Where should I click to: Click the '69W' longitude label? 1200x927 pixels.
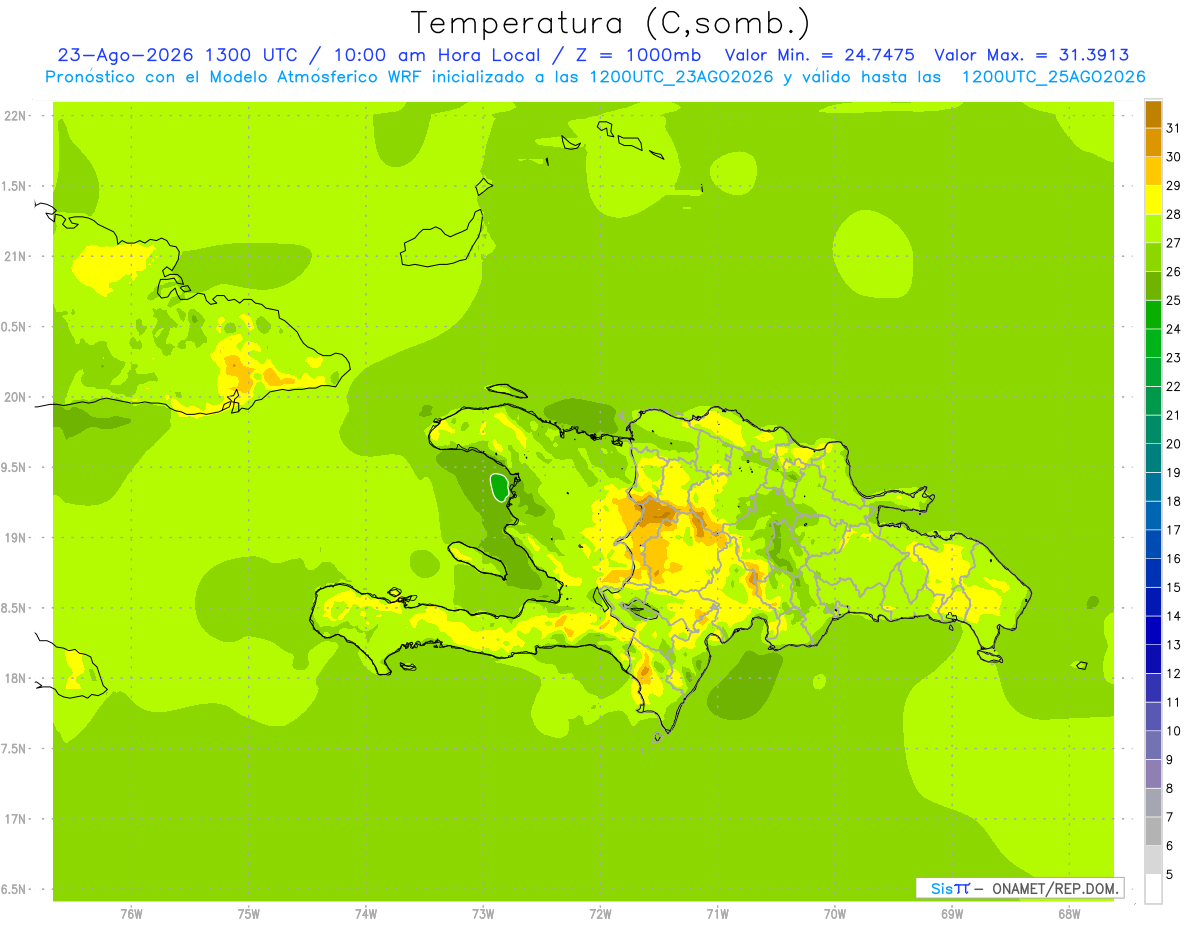click(952, 915)
